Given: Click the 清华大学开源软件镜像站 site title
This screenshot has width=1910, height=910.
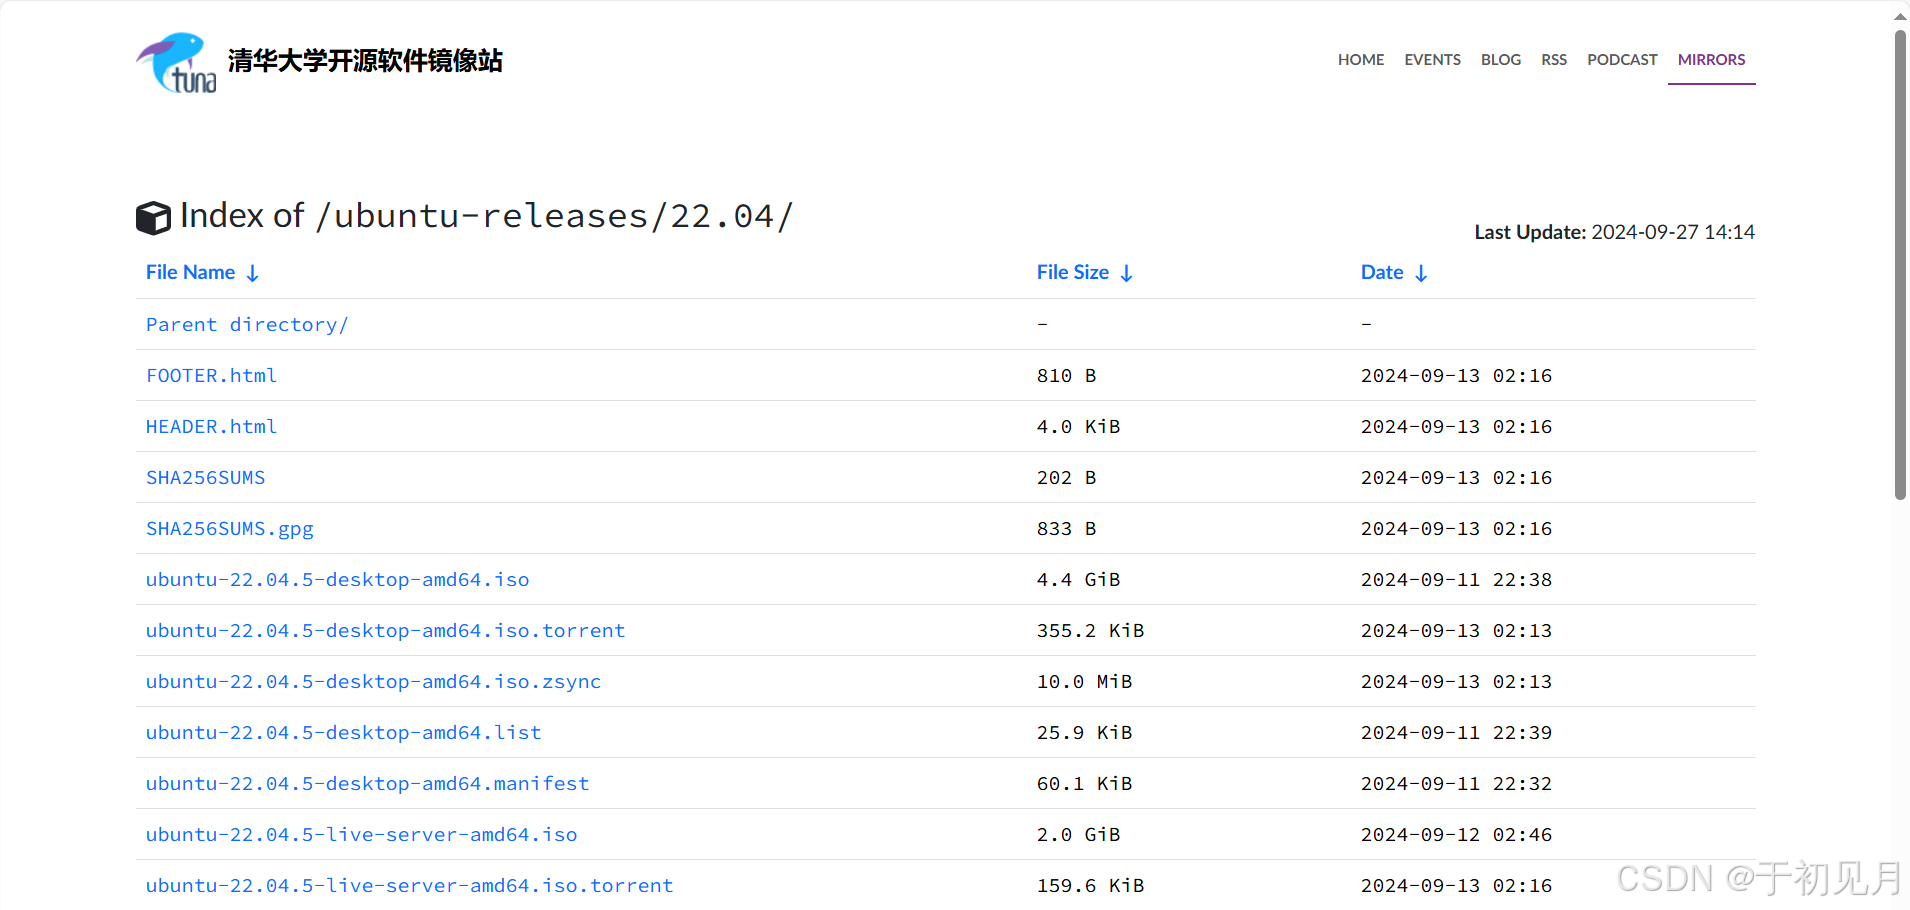Looking at the screenshot, I should (x=365, y=61).
